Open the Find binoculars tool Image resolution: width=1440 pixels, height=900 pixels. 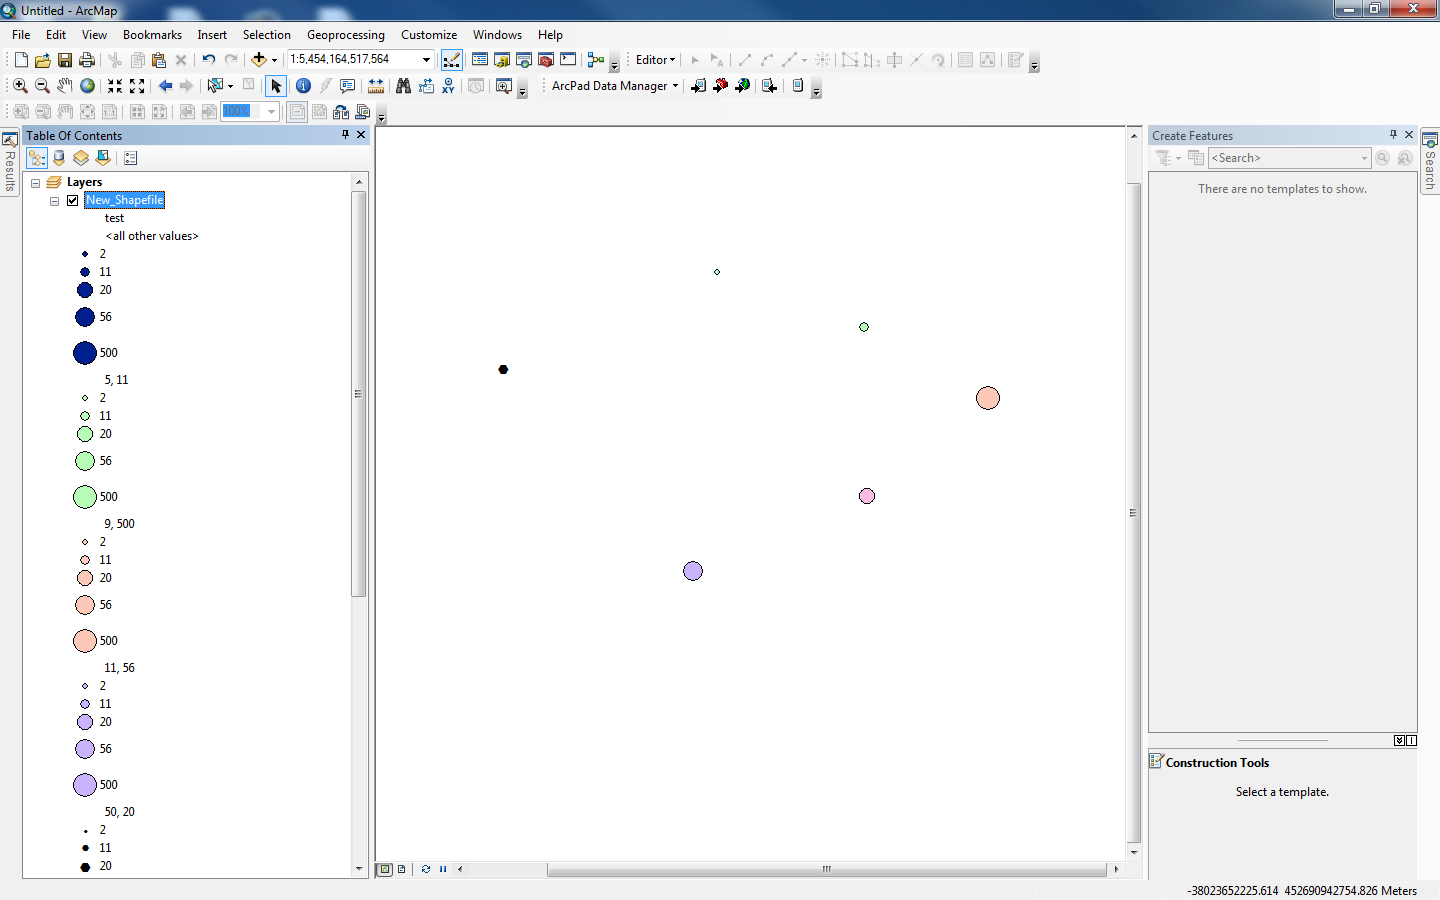[403, 86]
